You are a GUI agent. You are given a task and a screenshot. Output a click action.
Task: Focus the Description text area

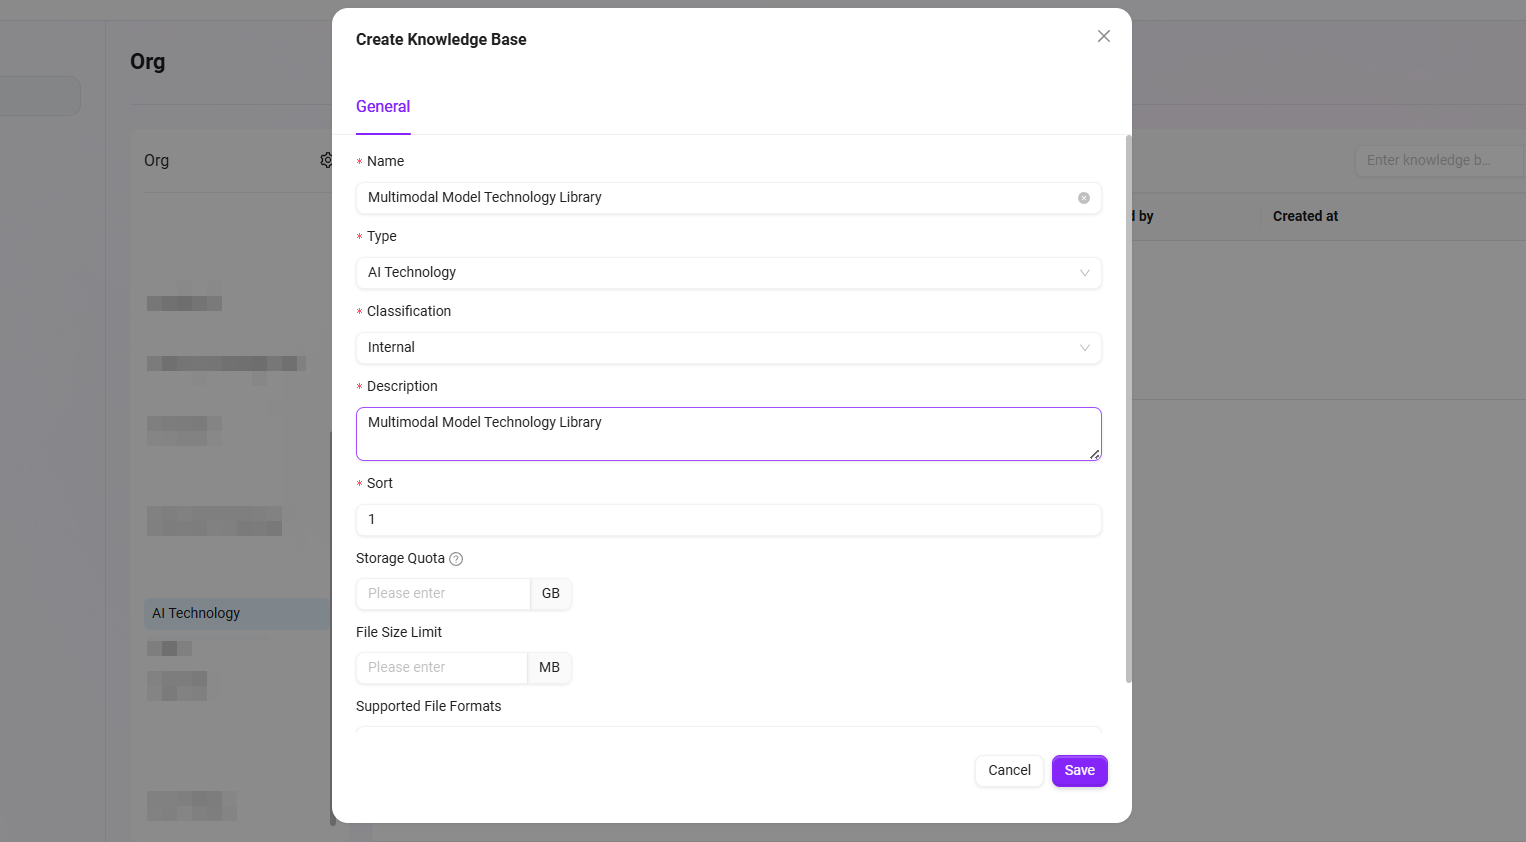pos(728,434)
